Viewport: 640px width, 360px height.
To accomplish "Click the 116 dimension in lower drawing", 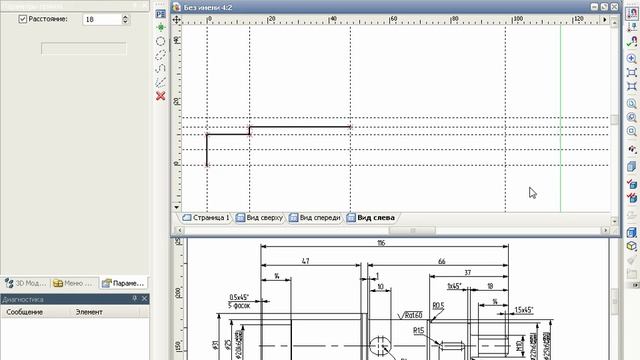I will [x=381, y=243].
